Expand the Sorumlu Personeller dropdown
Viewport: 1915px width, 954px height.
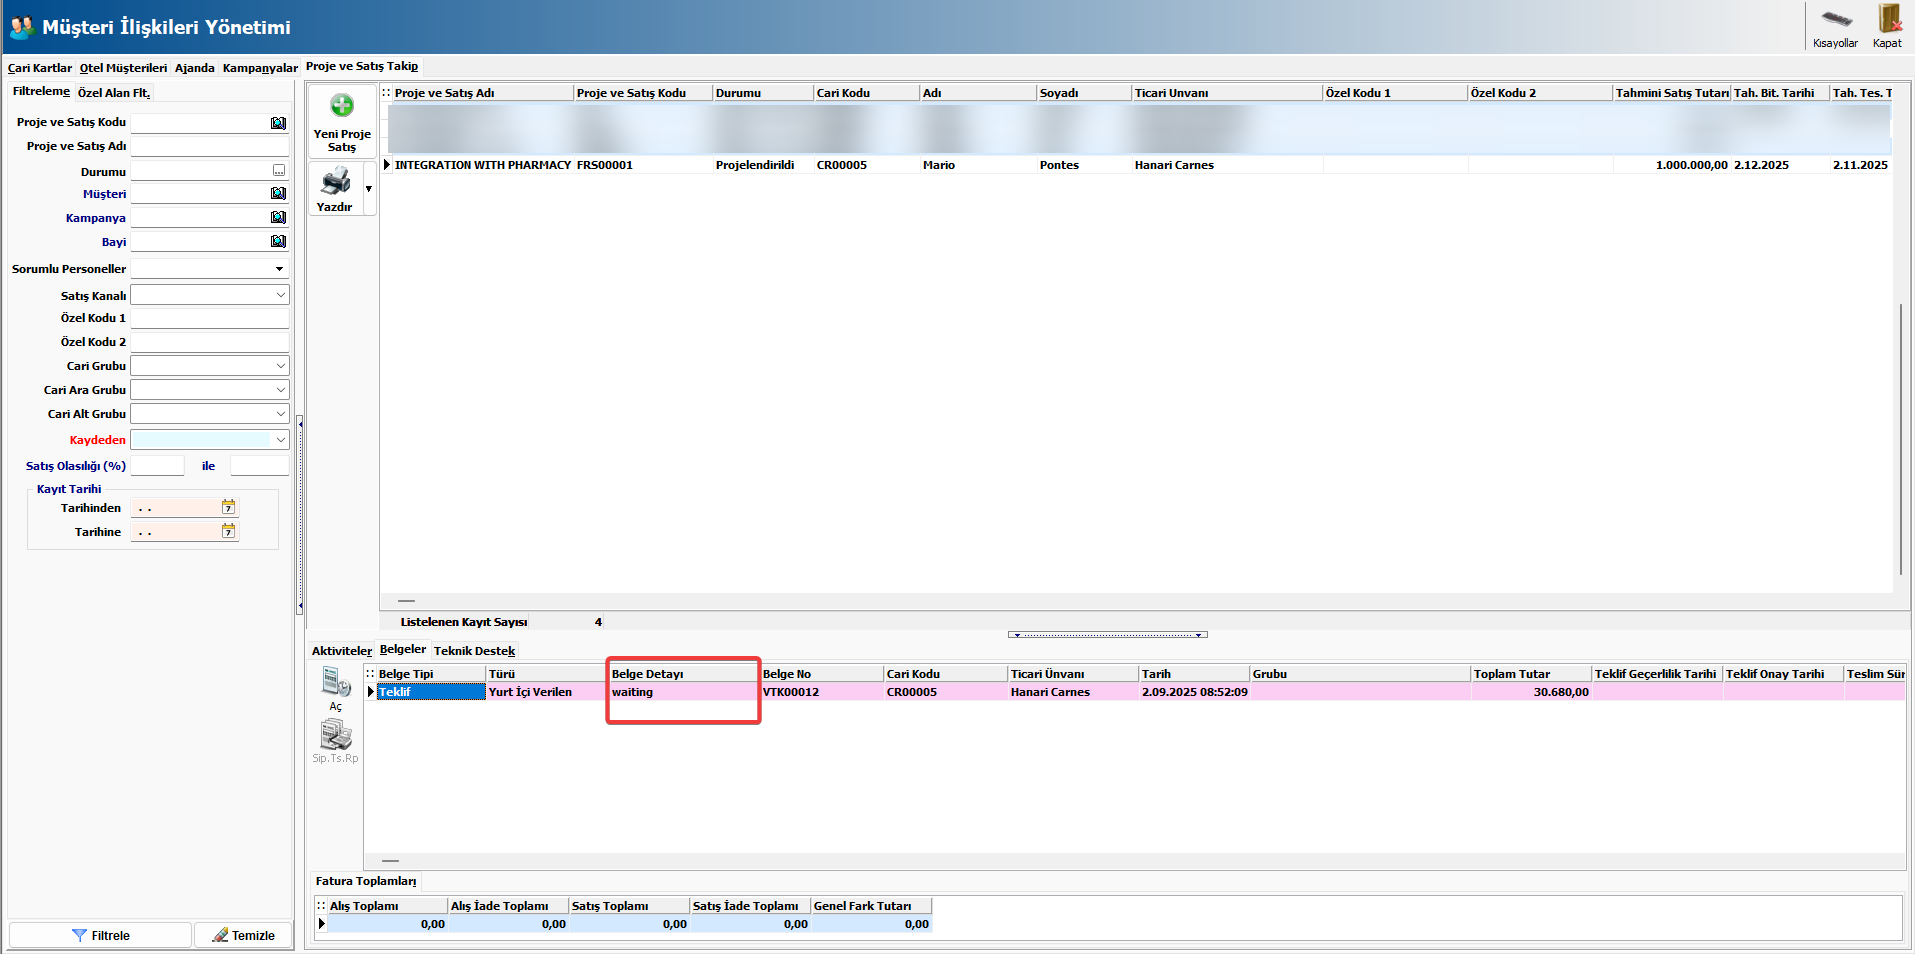[279, 269]
